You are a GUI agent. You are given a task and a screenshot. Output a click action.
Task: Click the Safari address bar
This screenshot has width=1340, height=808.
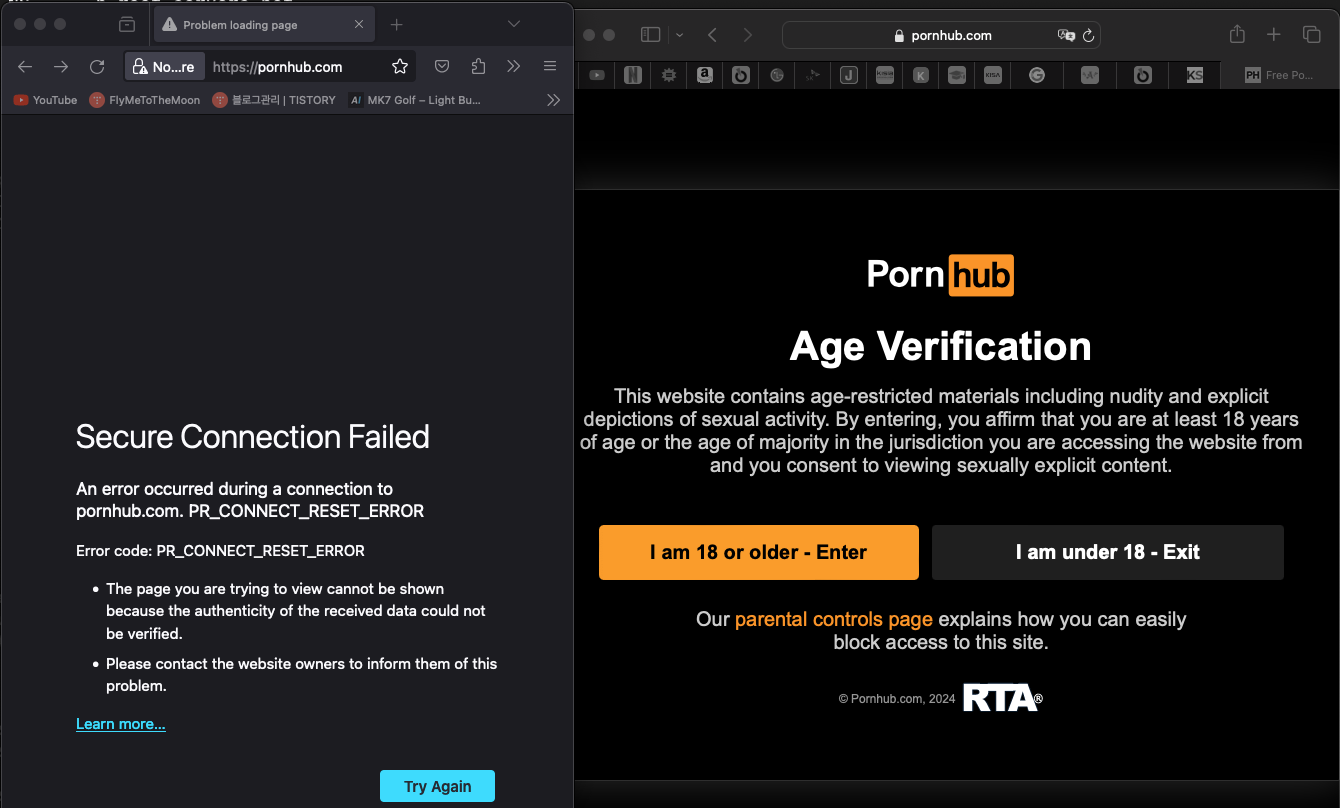click(x=941, y=35)
